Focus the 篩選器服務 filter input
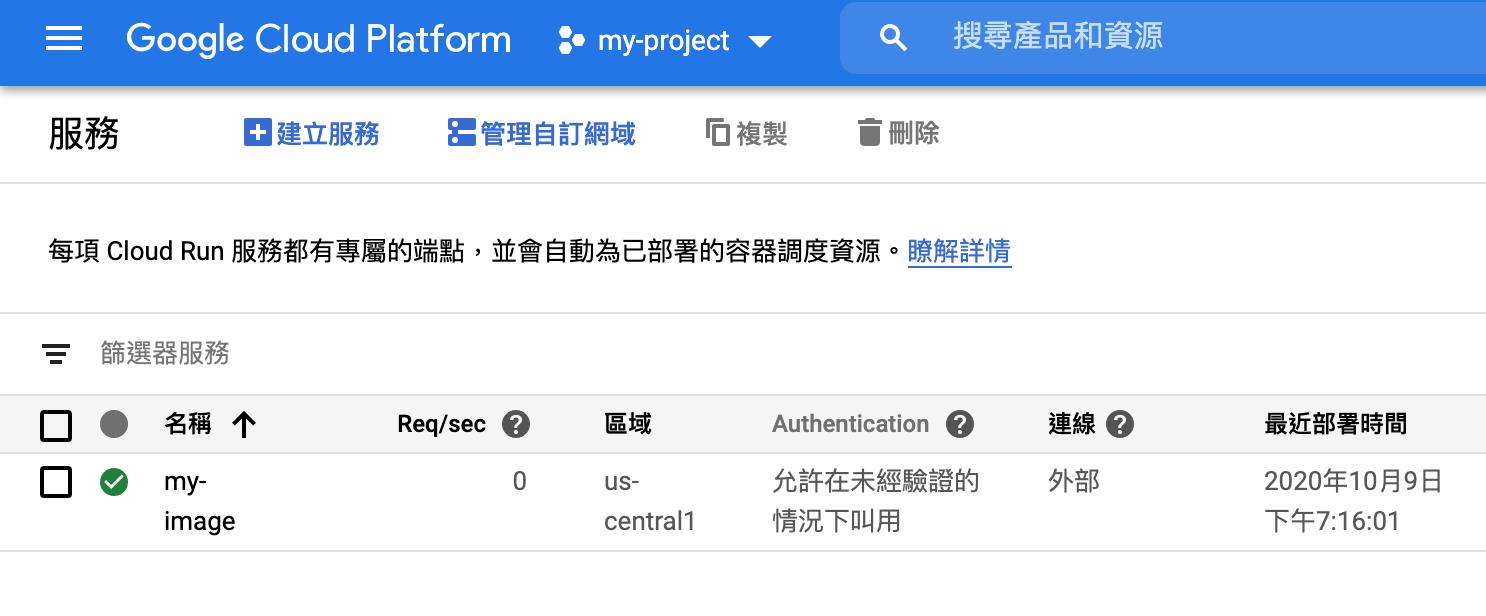The image size is (1486, 616). [165, 353]
